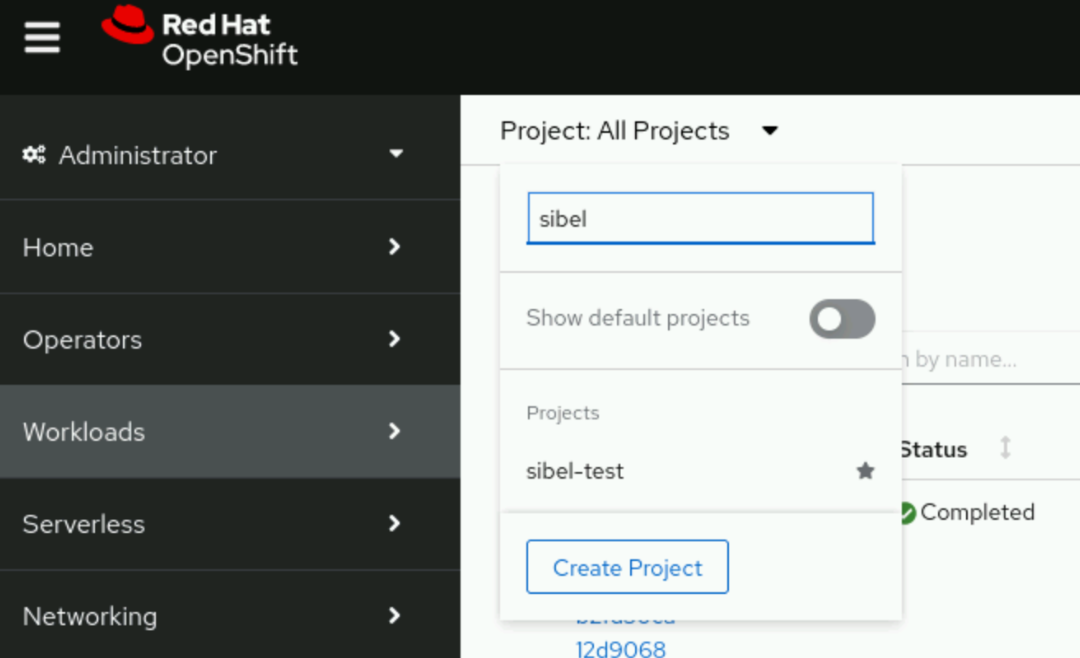Expand Operators section chevron

pos(394,339)
